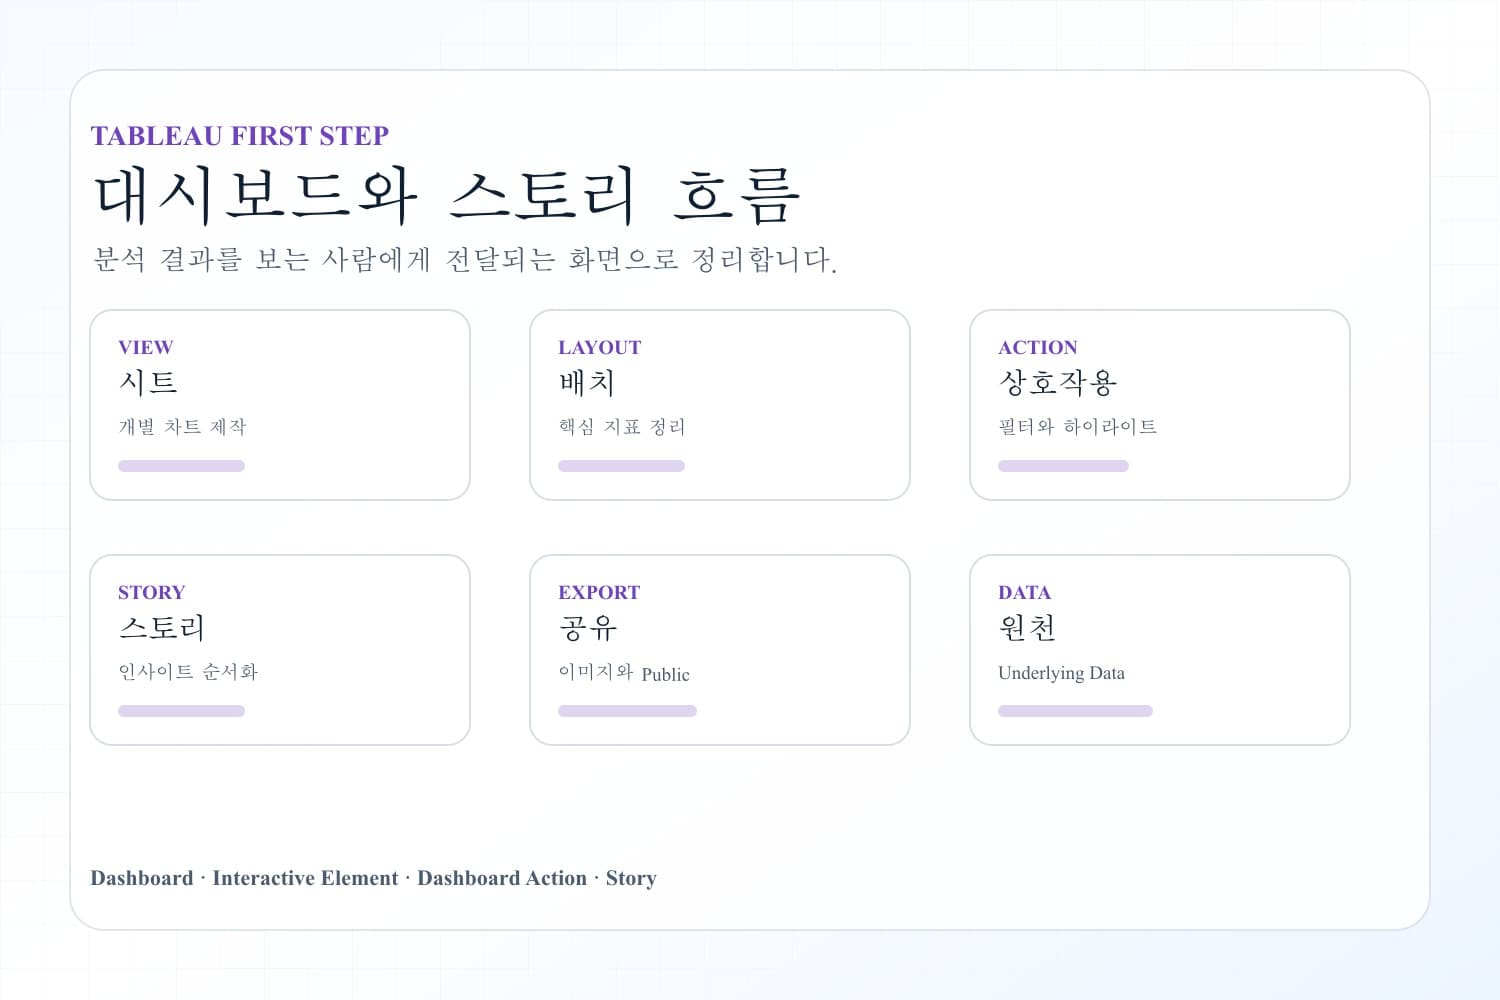Click the 스토리 card title
1500x1000 pixels.
[x=162, y=627]
